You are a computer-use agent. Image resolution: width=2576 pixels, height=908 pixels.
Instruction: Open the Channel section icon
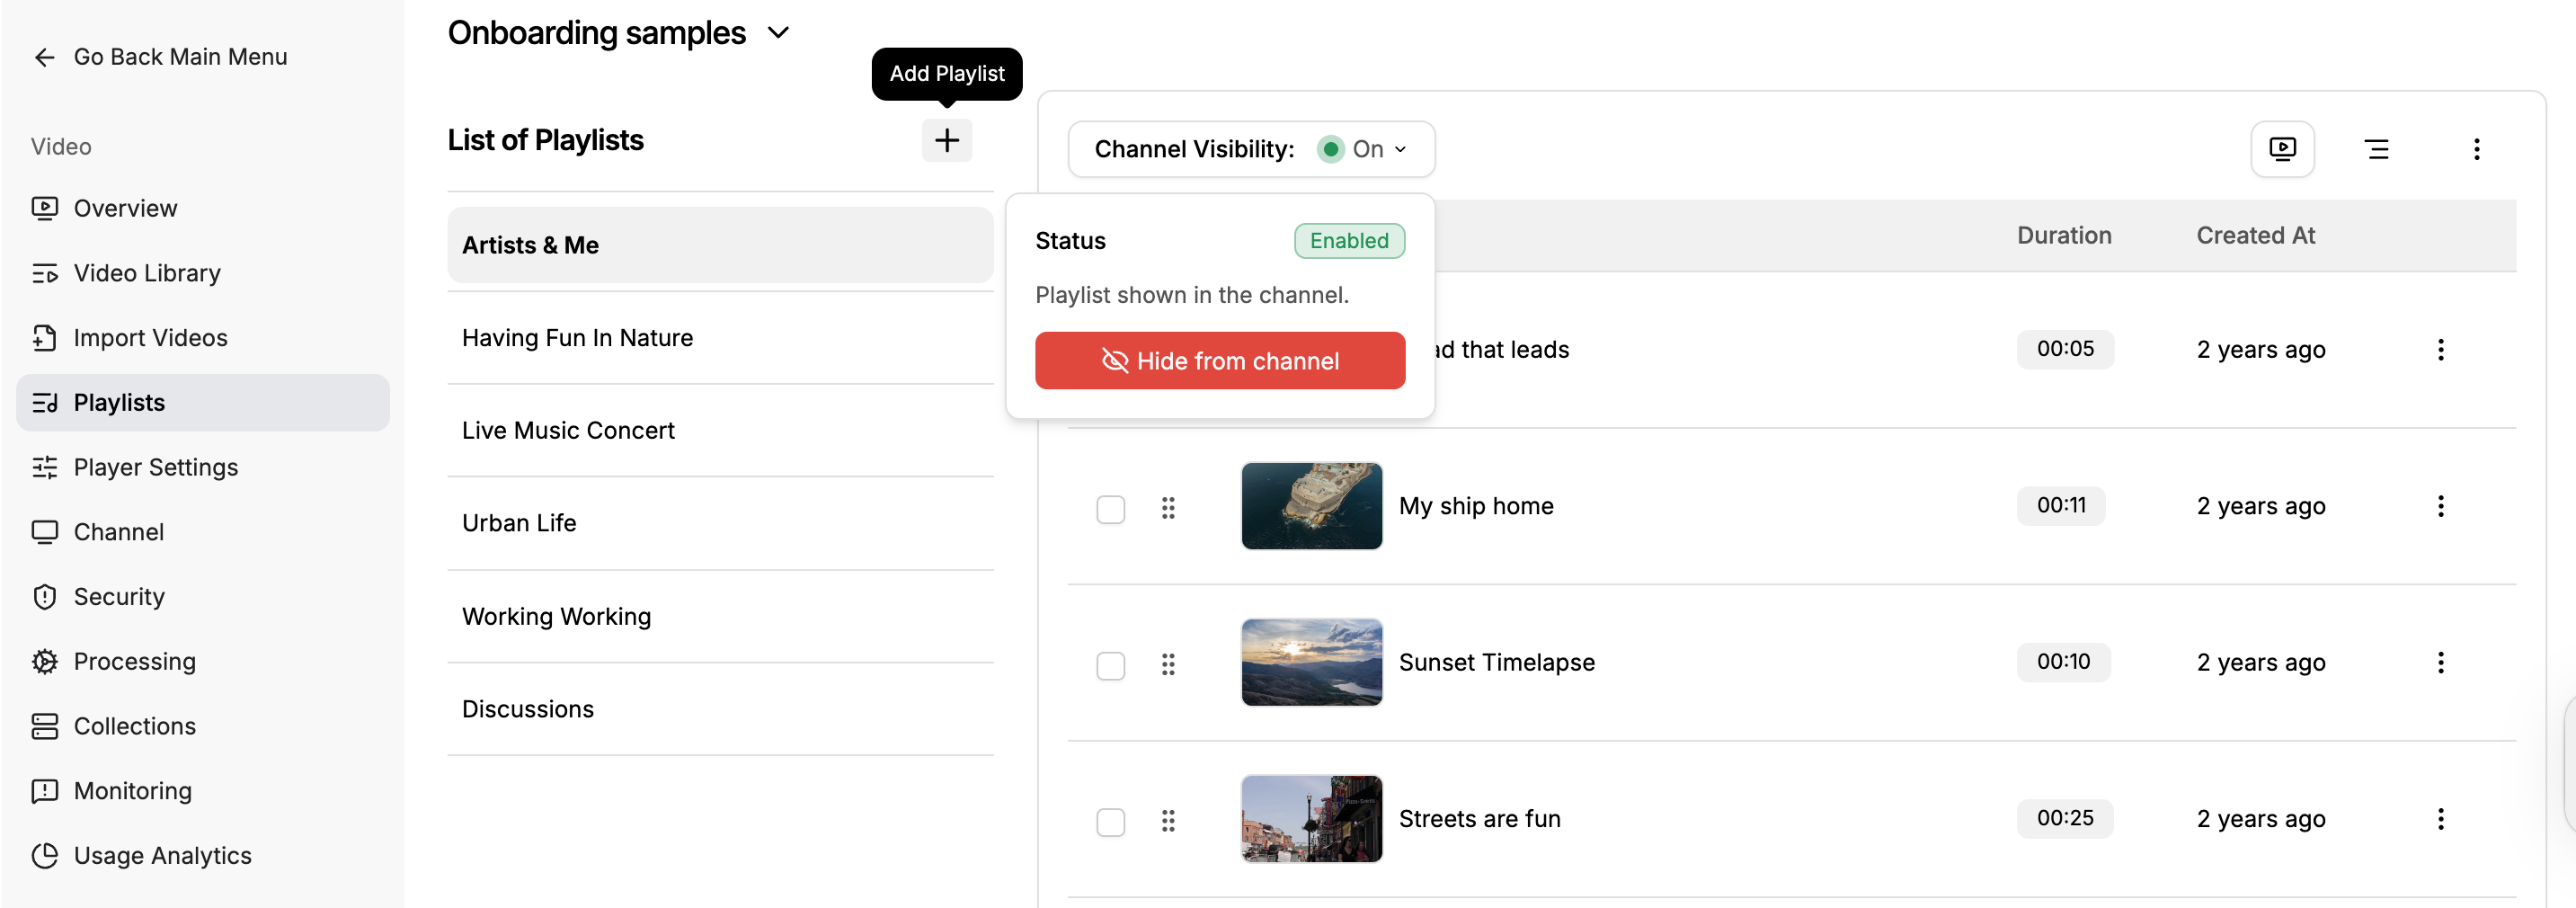tap(45, 531)
